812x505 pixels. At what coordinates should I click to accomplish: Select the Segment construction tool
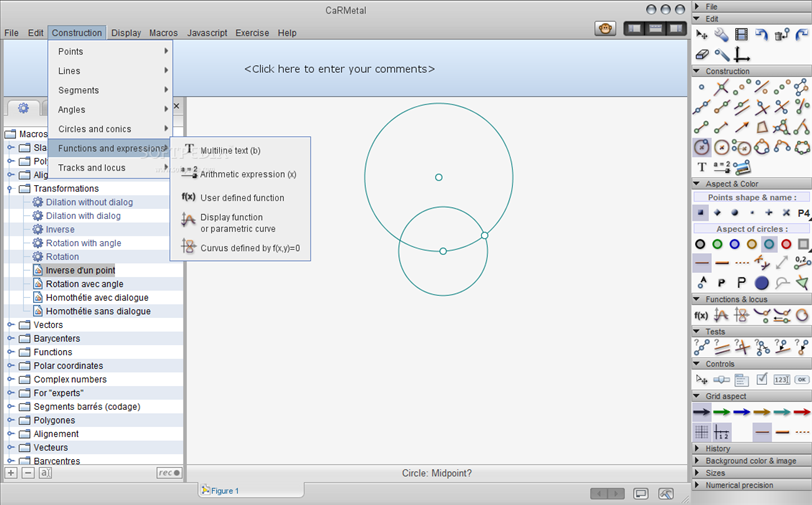[702, 127]
